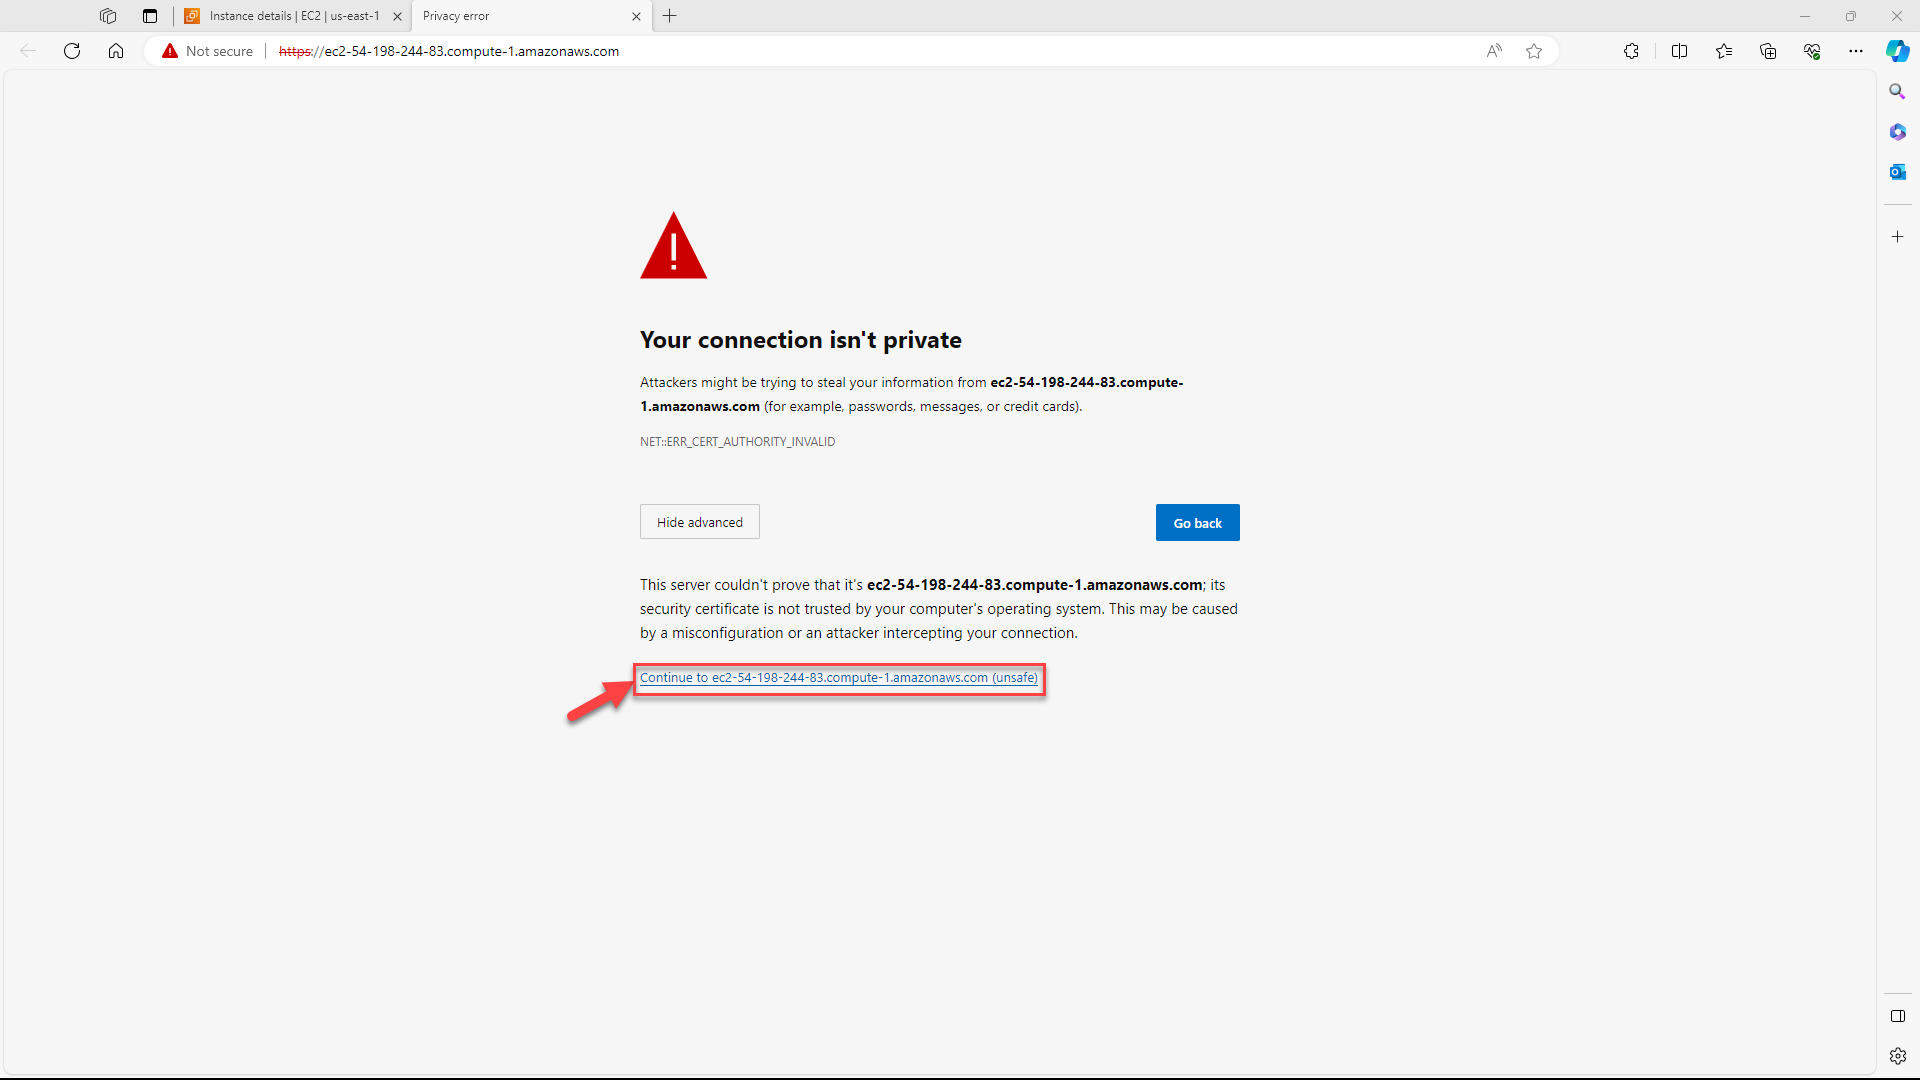Open the Settings and more menu

pyautogui.click(x=1856, y=51)
